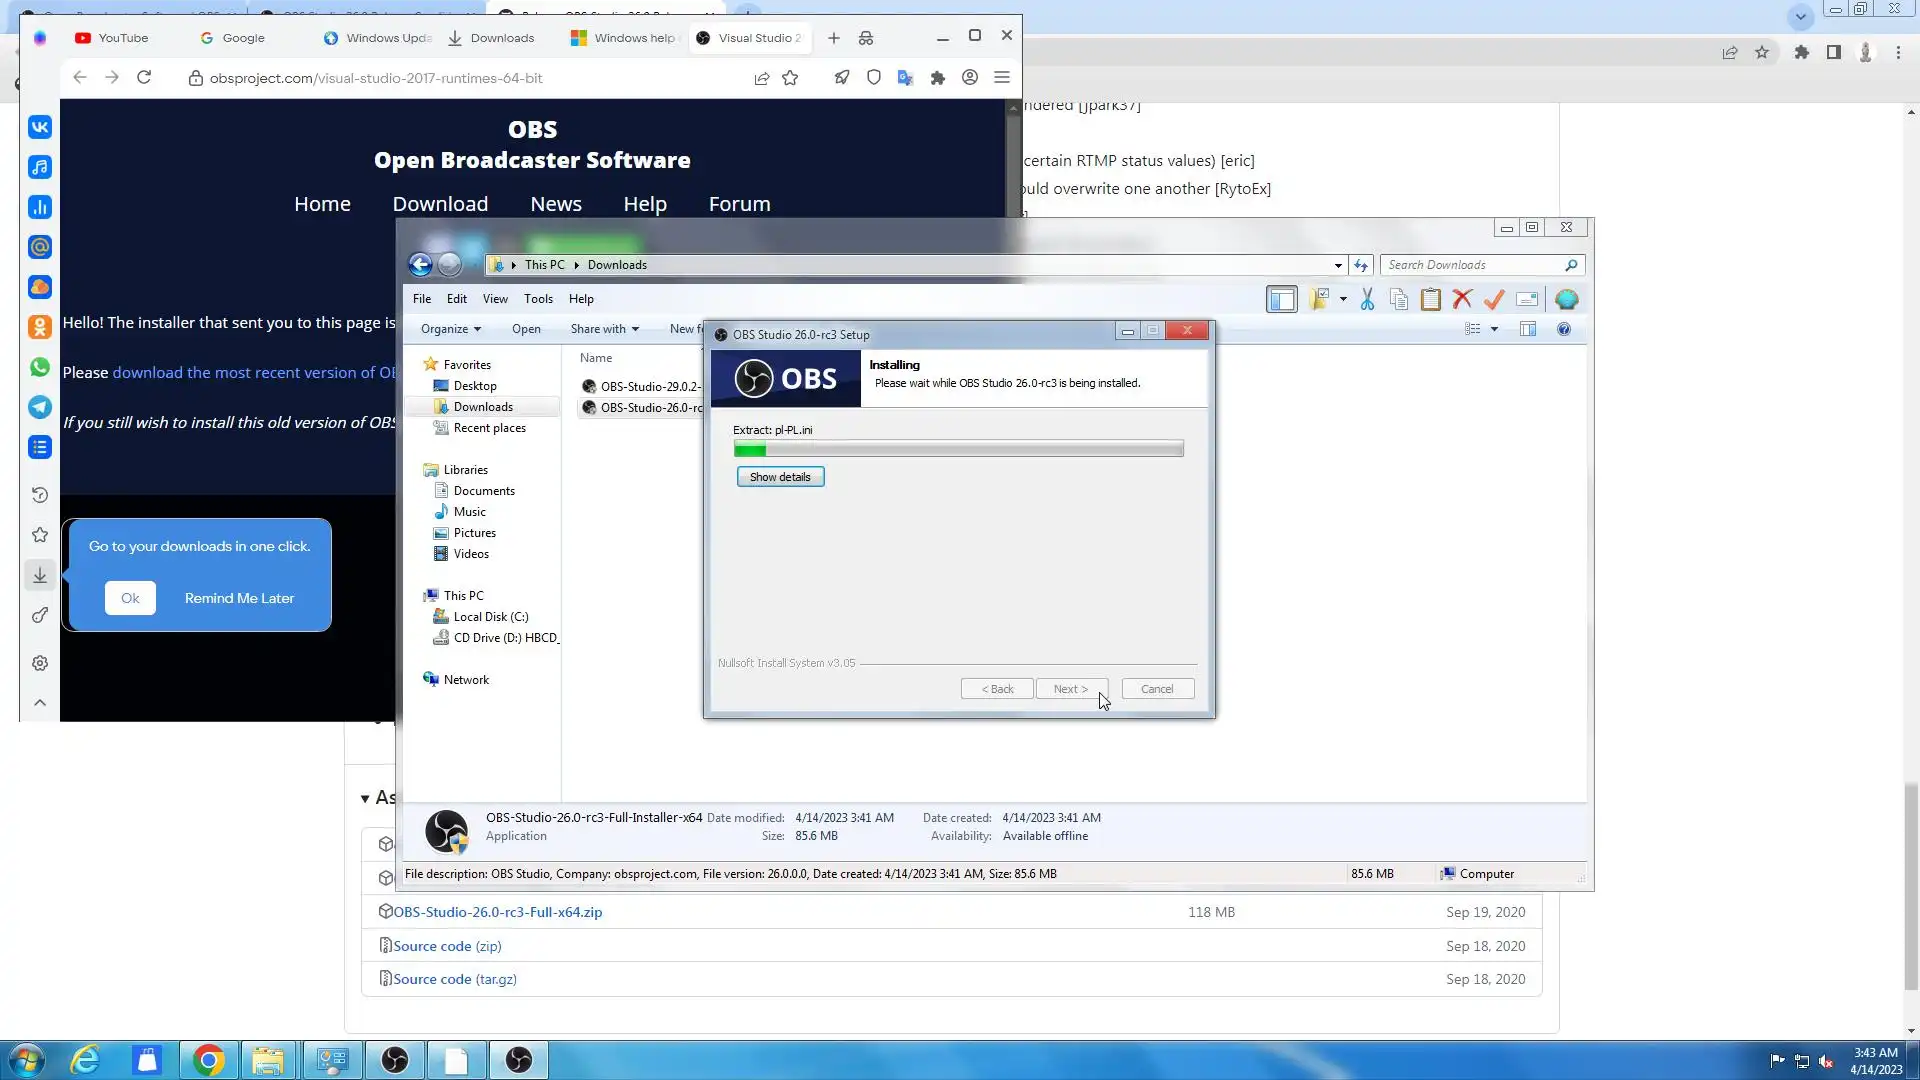The image size is (1920, 1080).
Task: Open the OBS-Studio-26.0-rc3-Full-x64.zip link
Action: point(497,912)
